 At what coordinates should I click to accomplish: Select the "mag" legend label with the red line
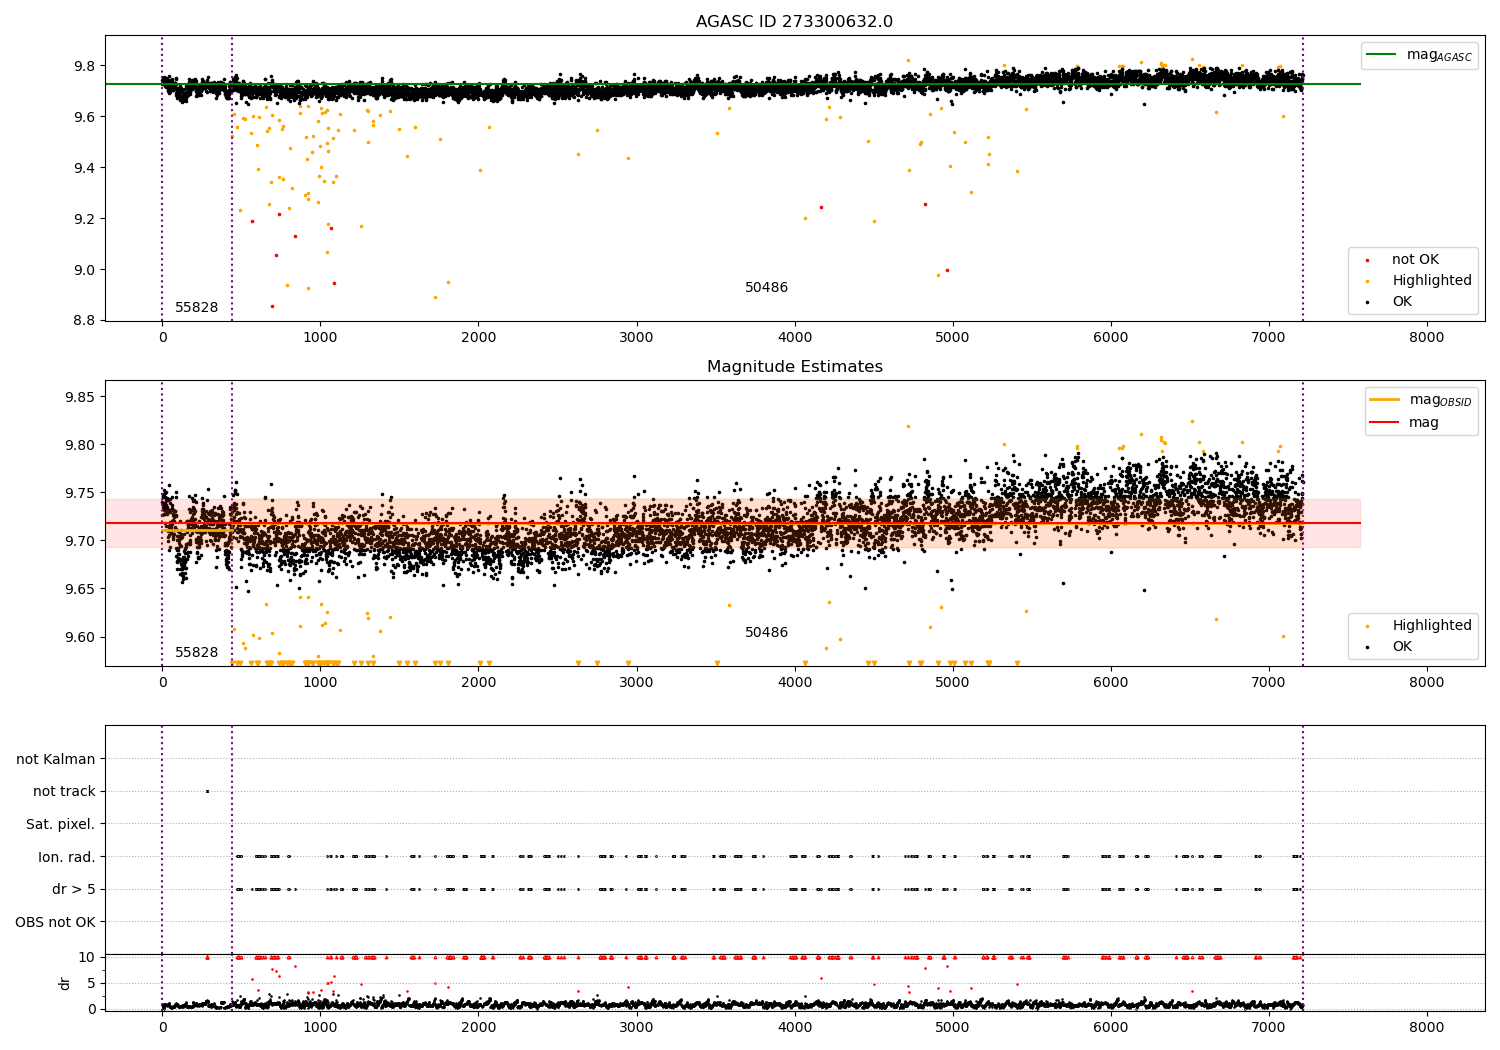(1424, 423)
